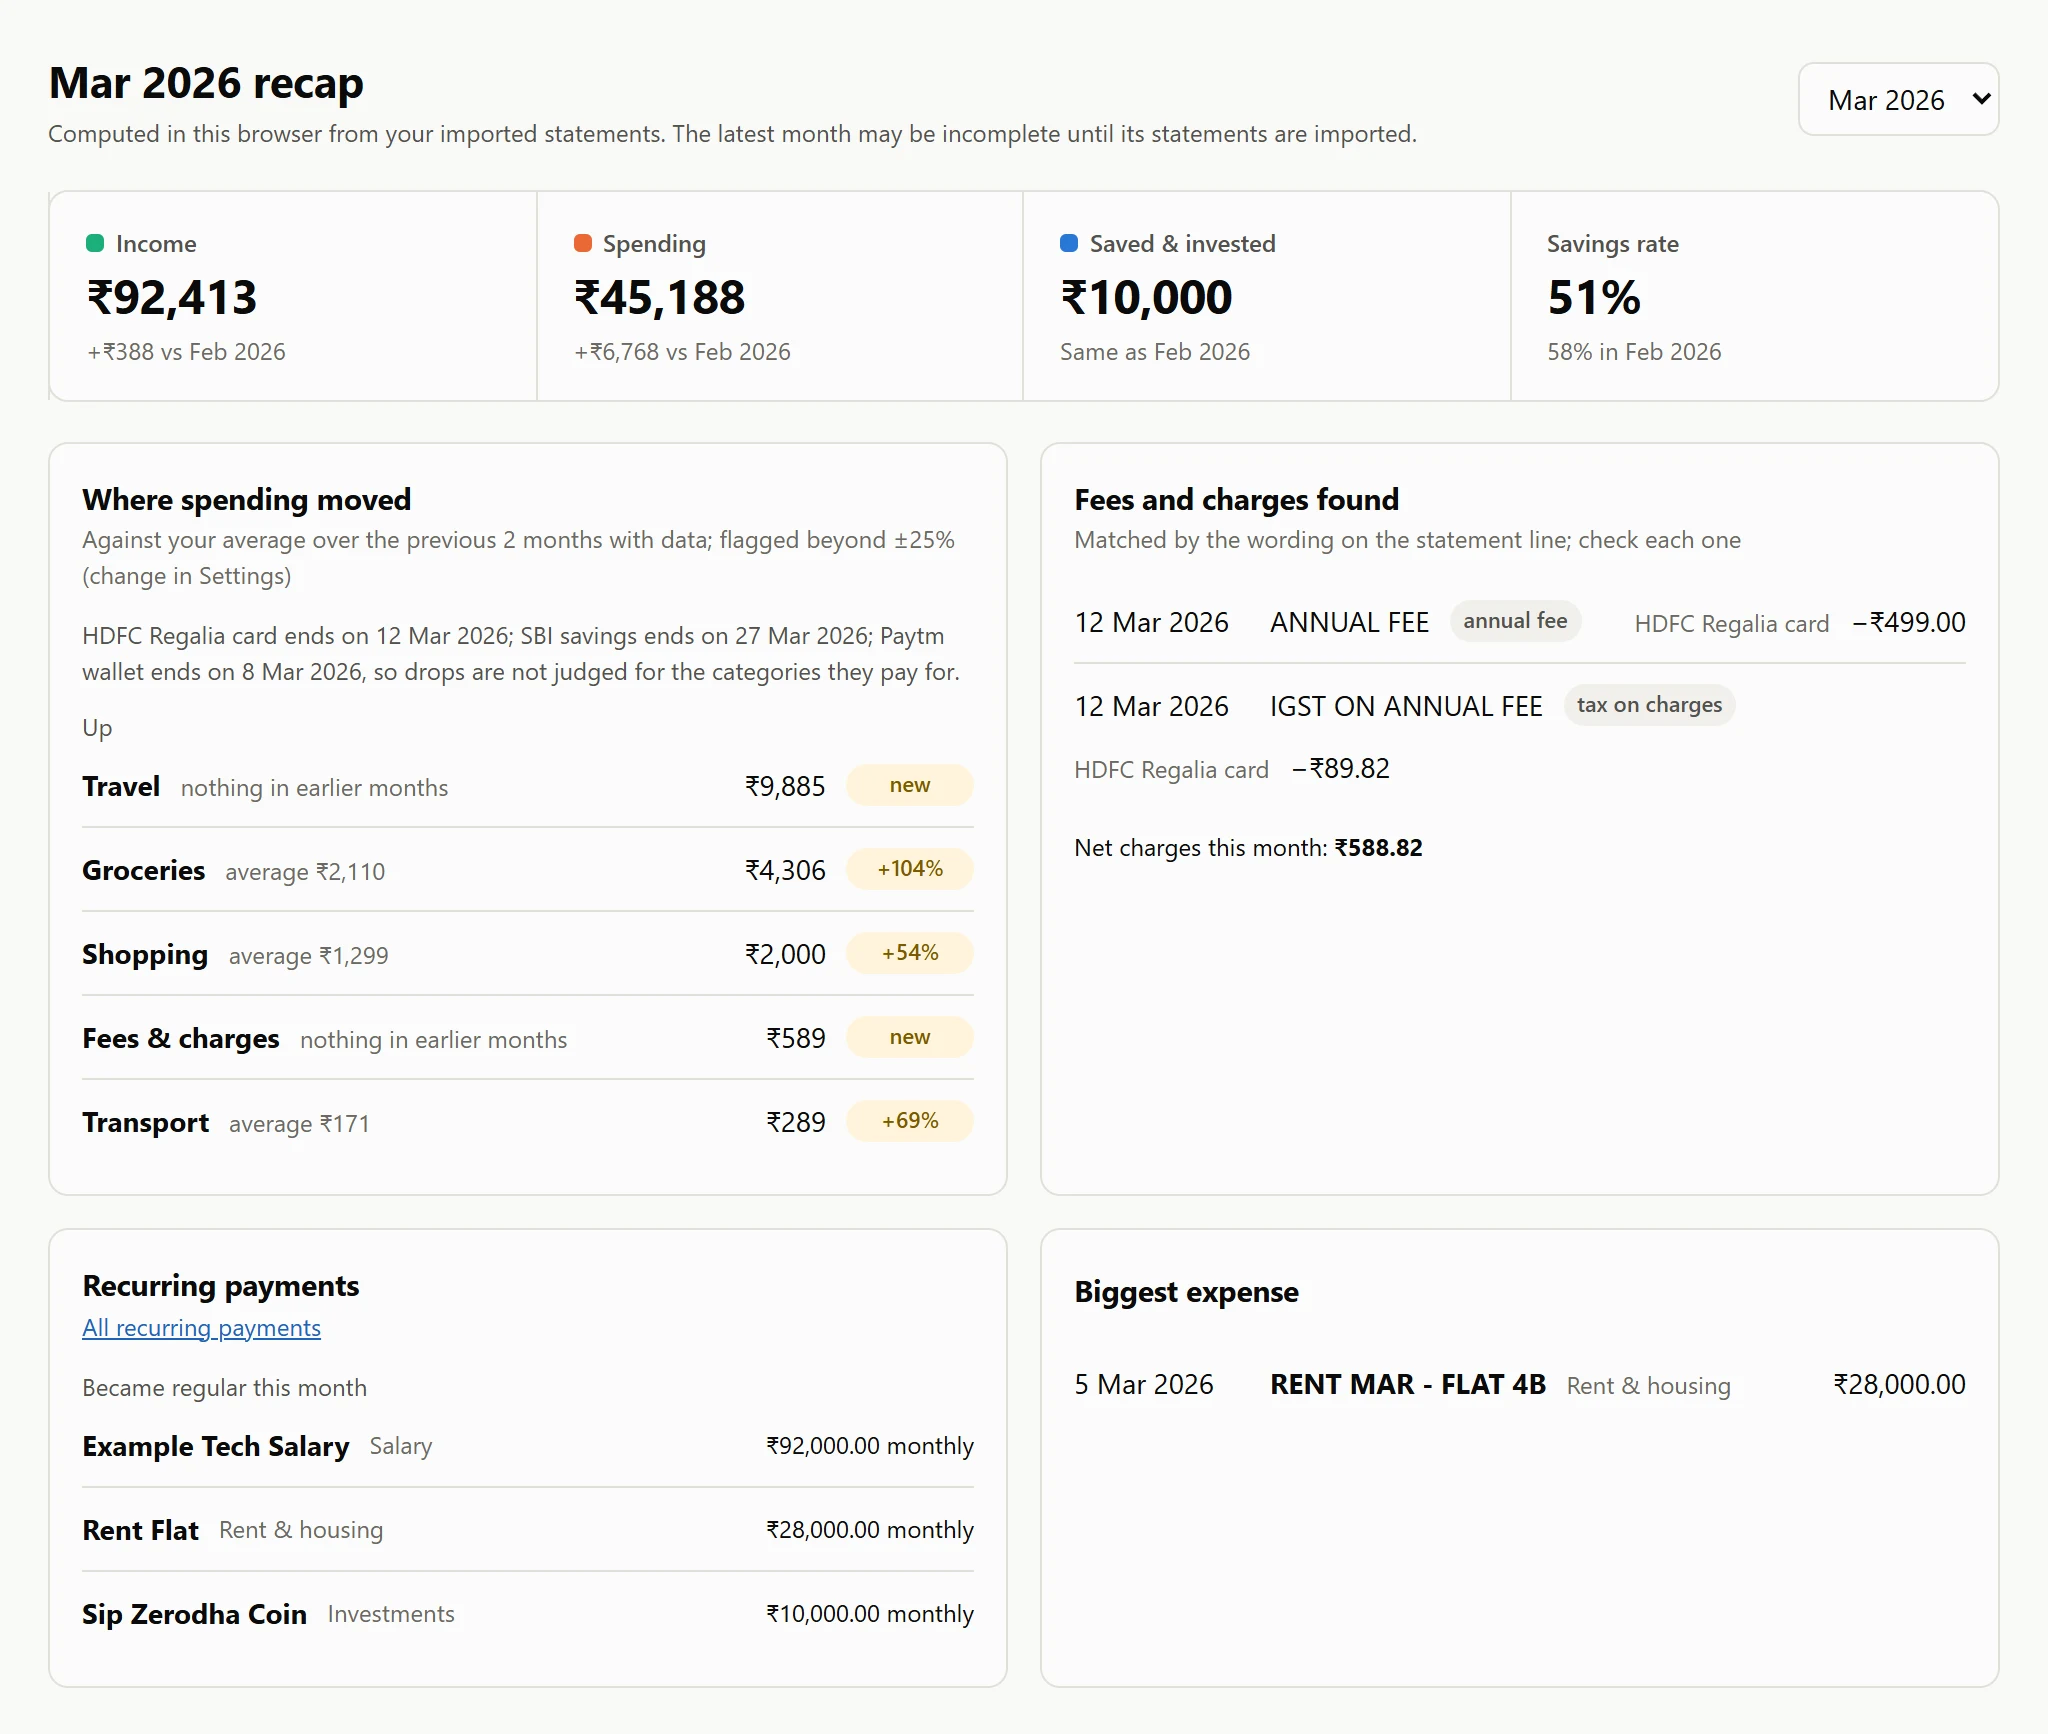Click the 'Fees & charges' category name
Image resolution: width=2048 pixels, height=1734 pixels.
pyautogui.click(x=181, y=1039)
